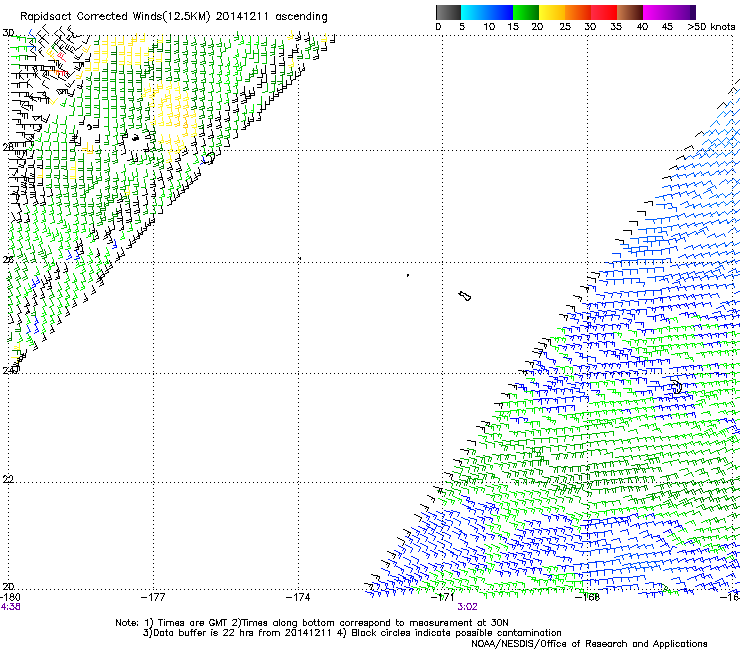Image resolution: width=740 pixels, height=650 pixels.
Task: Click the legend label '25'
Action: coord(565,27)
